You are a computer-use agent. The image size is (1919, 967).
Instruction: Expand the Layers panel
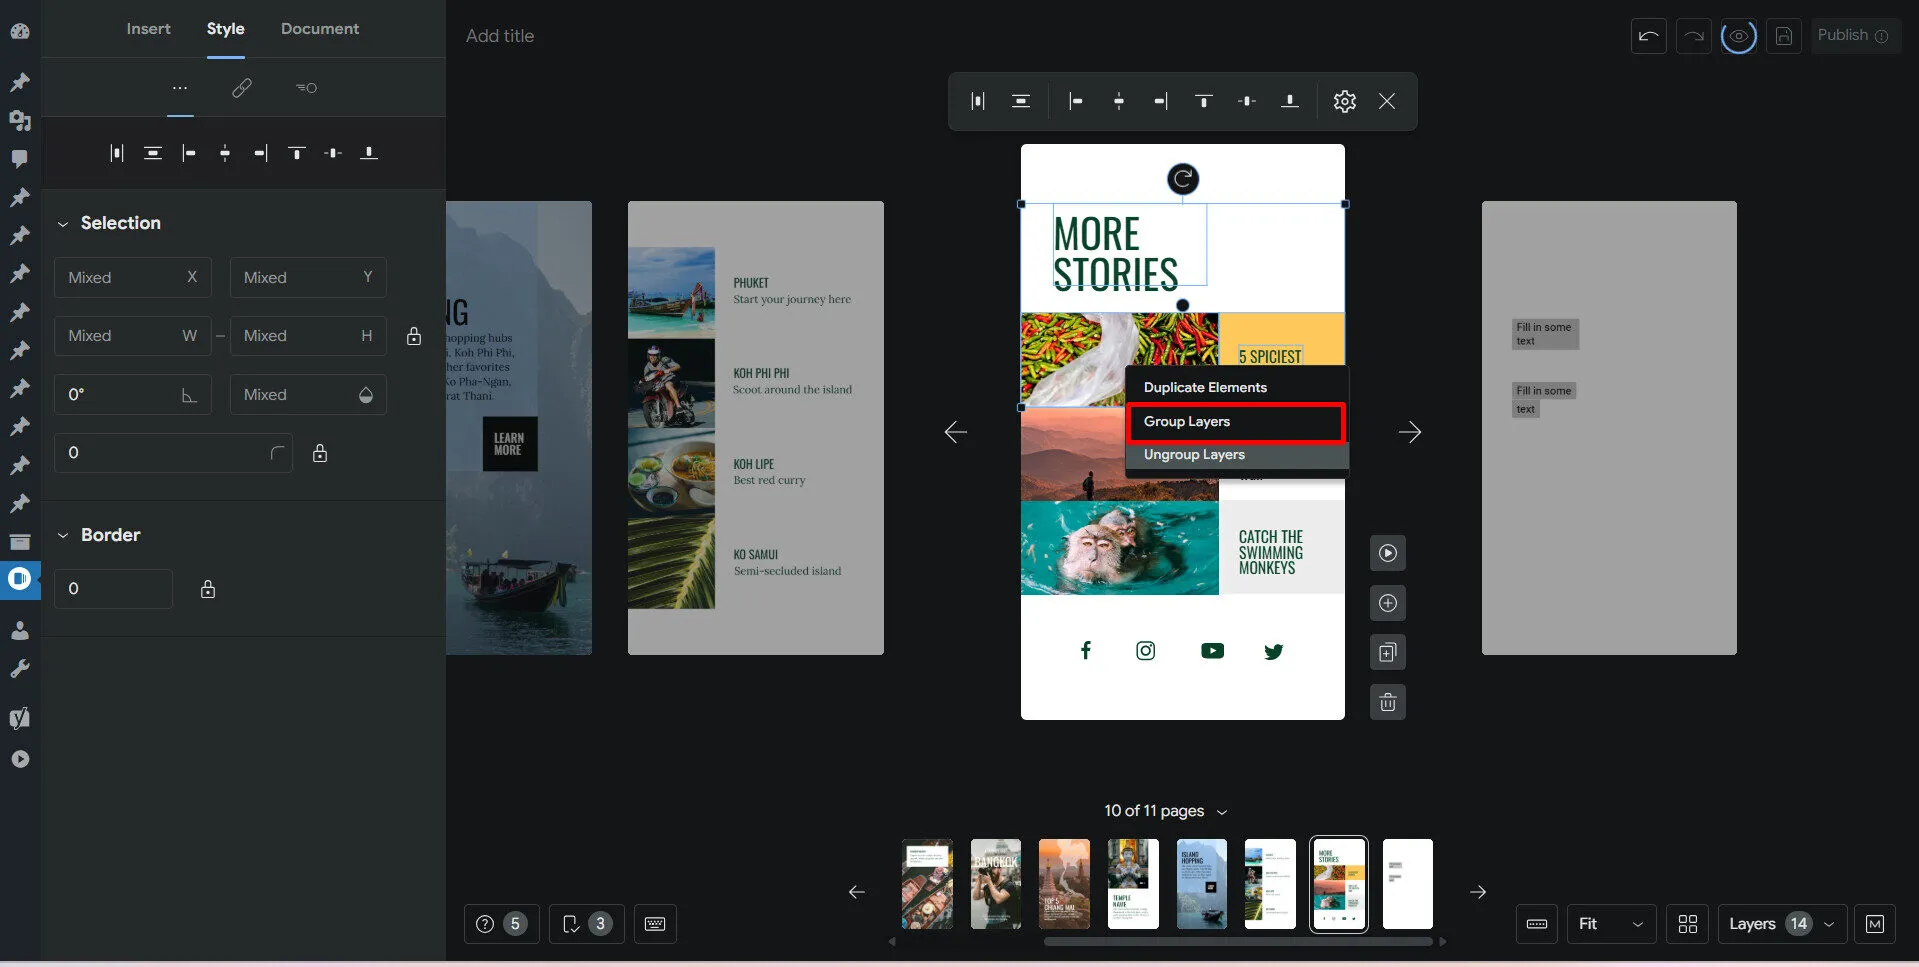[1781, 924]
